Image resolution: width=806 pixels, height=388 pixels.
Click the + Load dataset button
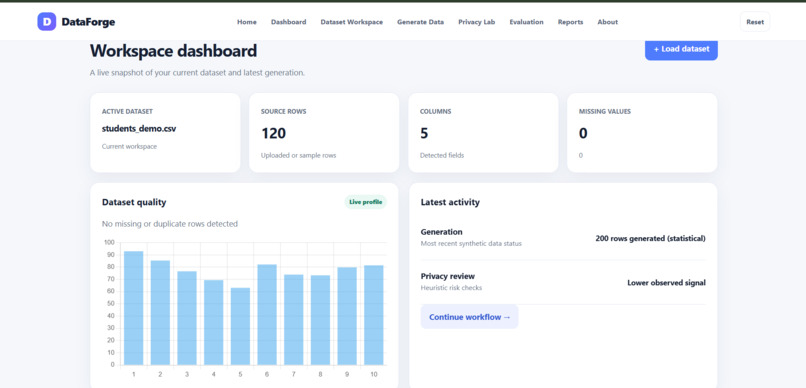click(681, 49)
